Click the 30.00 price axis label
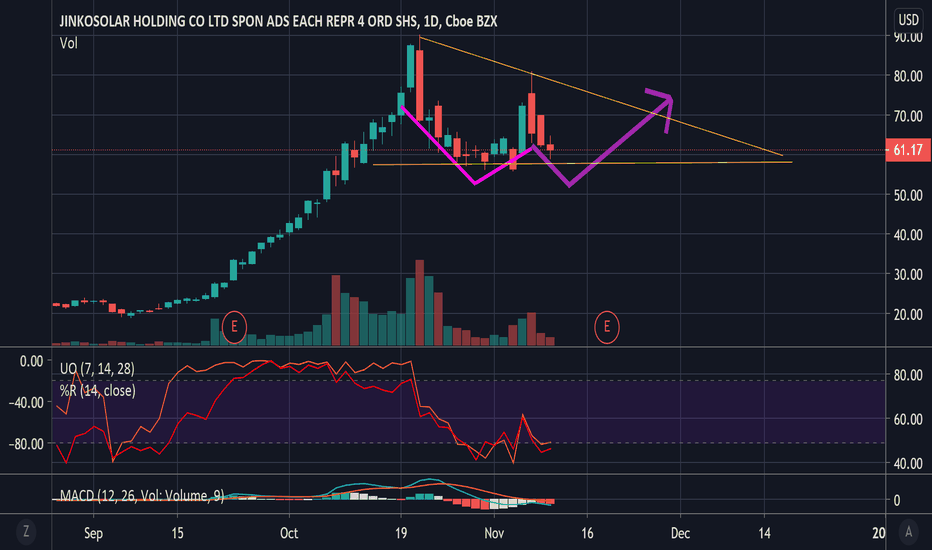Viewport: 932px width, 550px height. [x=908, y=275]
